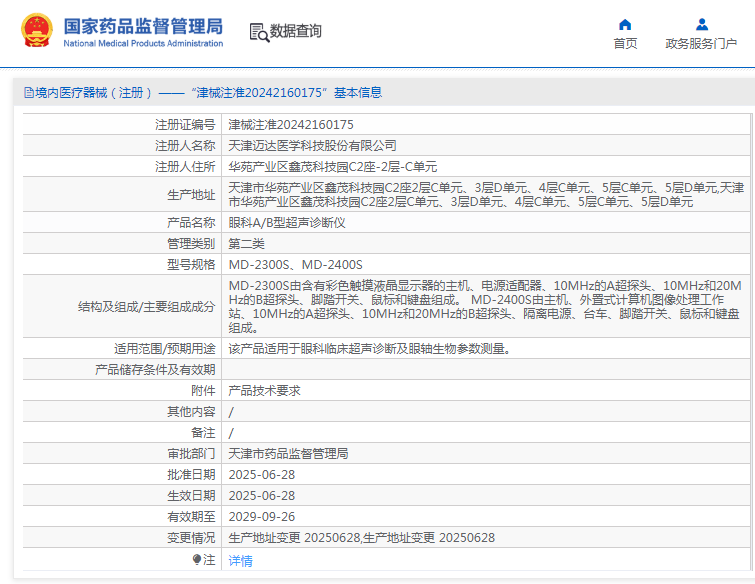Click the model value MD-2300S、MD-2400S

coord(295,265)
